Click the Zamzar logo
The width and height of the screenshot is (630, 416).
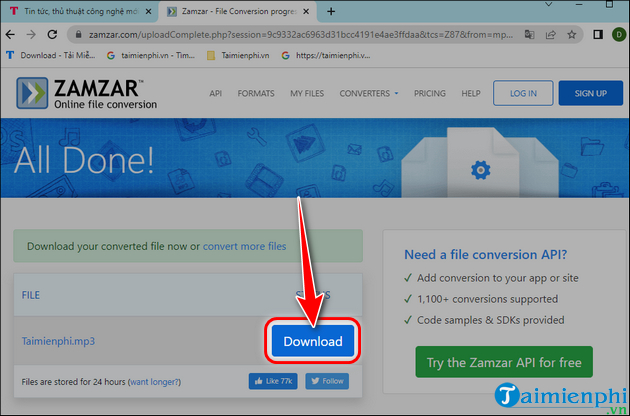coord(86,93)
